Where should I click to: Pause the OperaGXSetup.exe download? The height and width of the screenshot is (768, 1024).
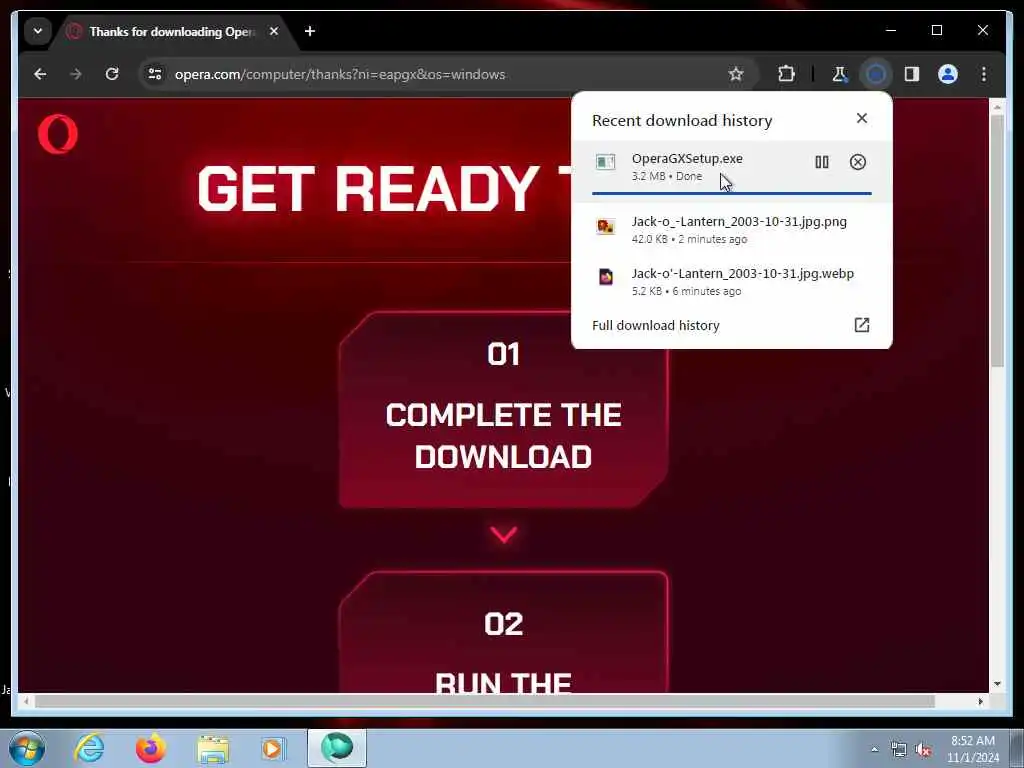[822, 162]
